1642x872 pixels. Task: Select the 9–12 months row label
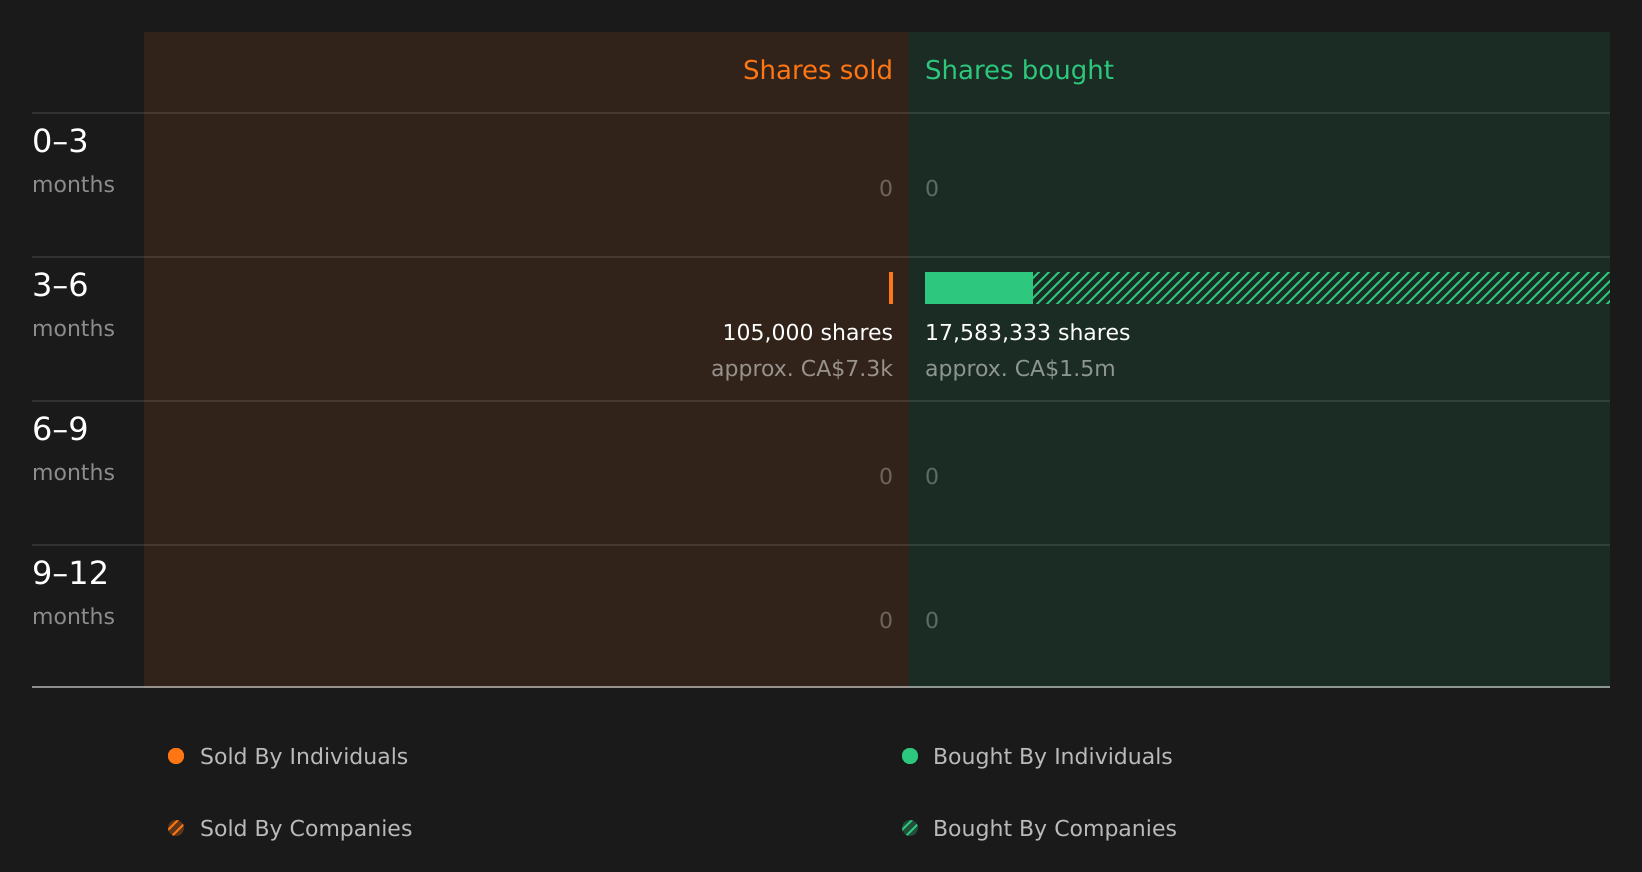tap(73, 593)
